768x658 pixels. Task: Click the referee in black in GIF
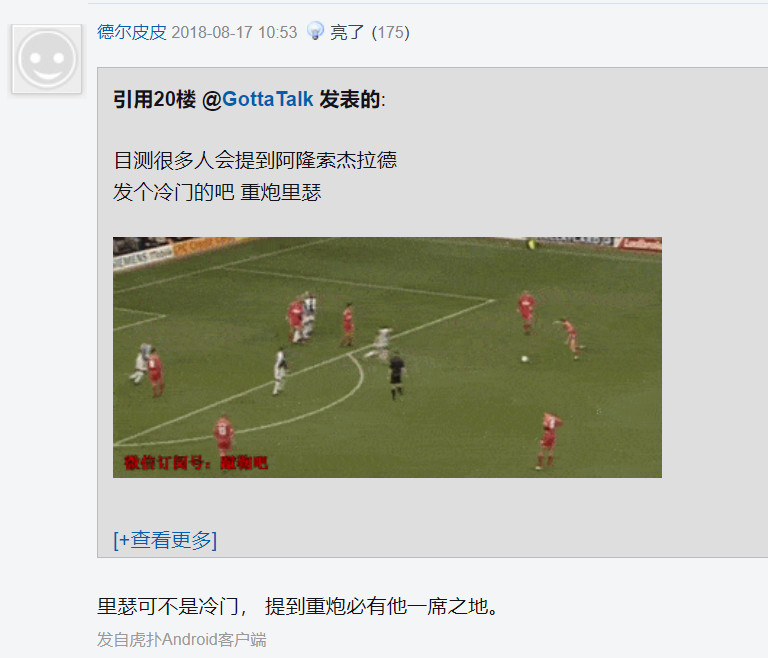(x=396, y=375)
